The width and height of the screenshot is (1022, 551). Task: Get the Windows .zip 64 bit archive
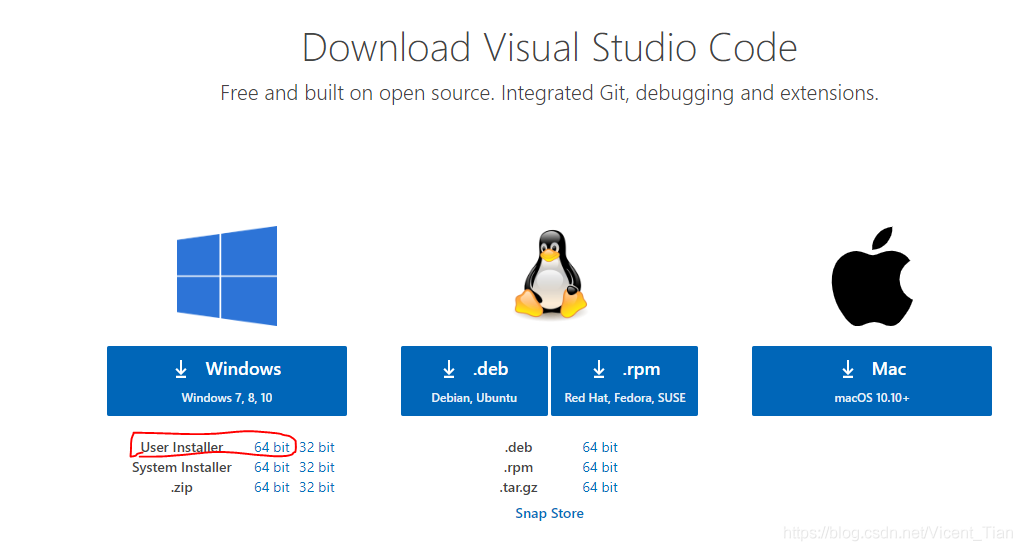(272, 488)
